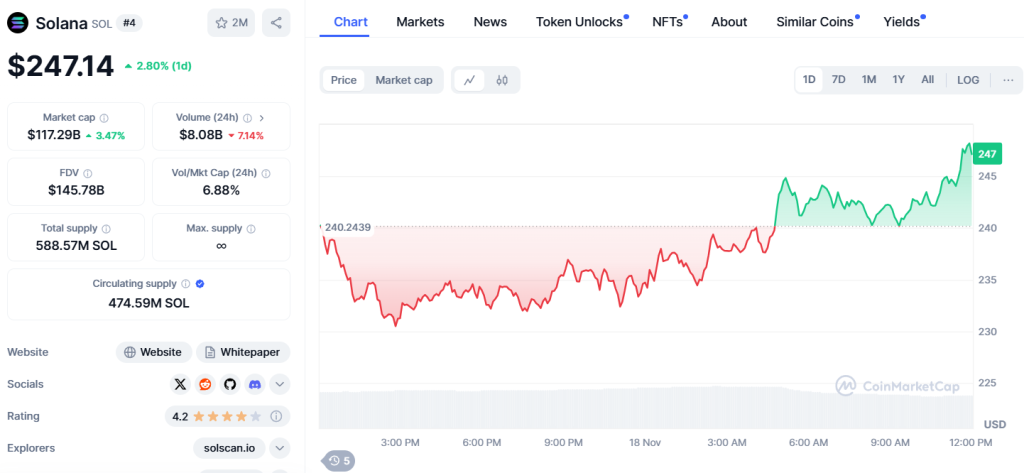Open the GitHub social icon

tap(230, 384)
